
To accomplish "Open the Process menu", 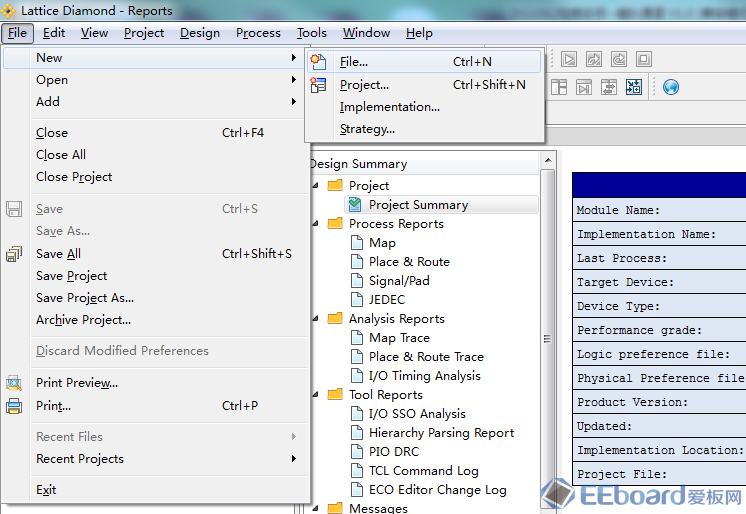I will click(258, 33).
